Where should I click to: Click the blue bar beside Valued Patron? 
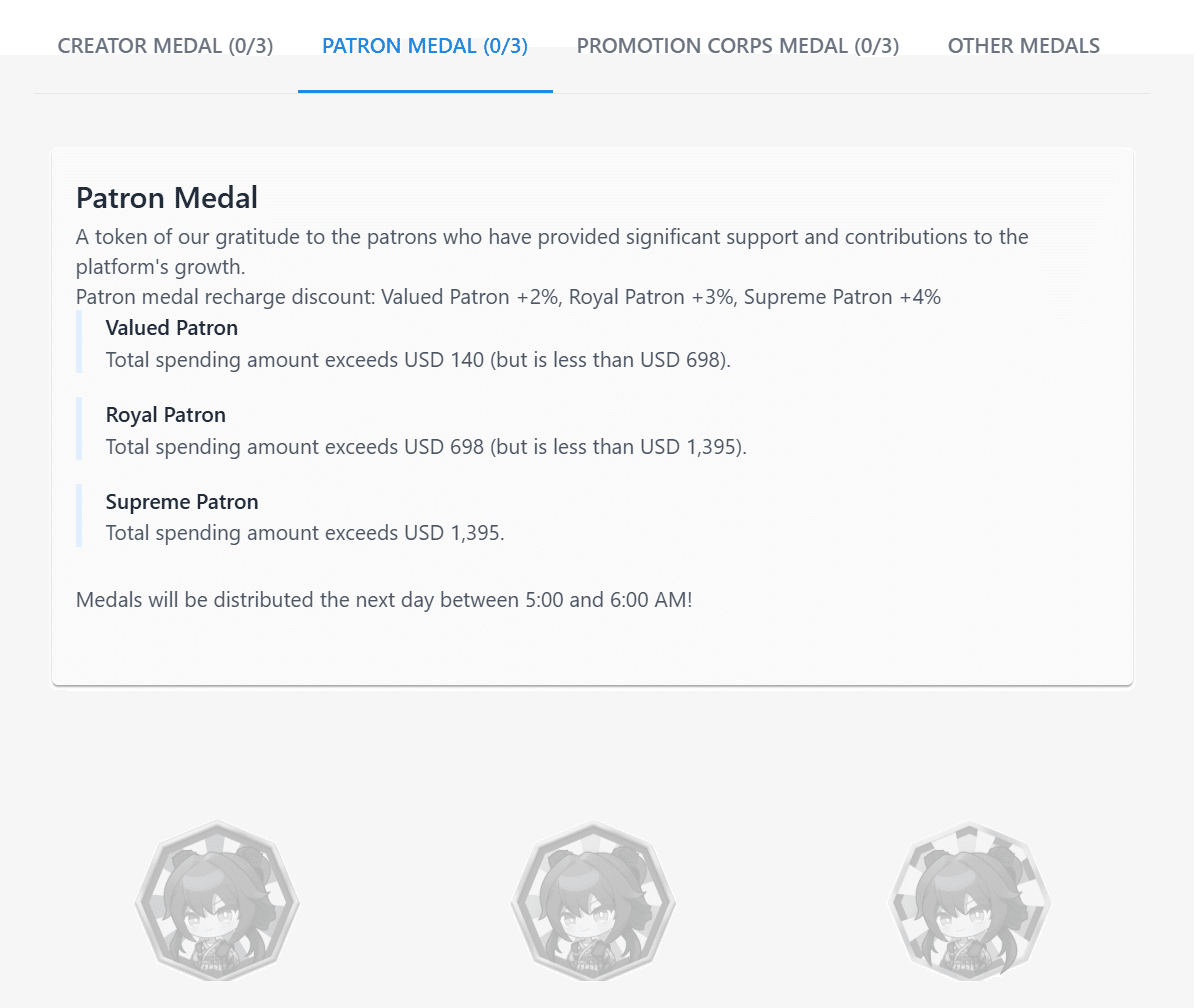tap(79, 342)
